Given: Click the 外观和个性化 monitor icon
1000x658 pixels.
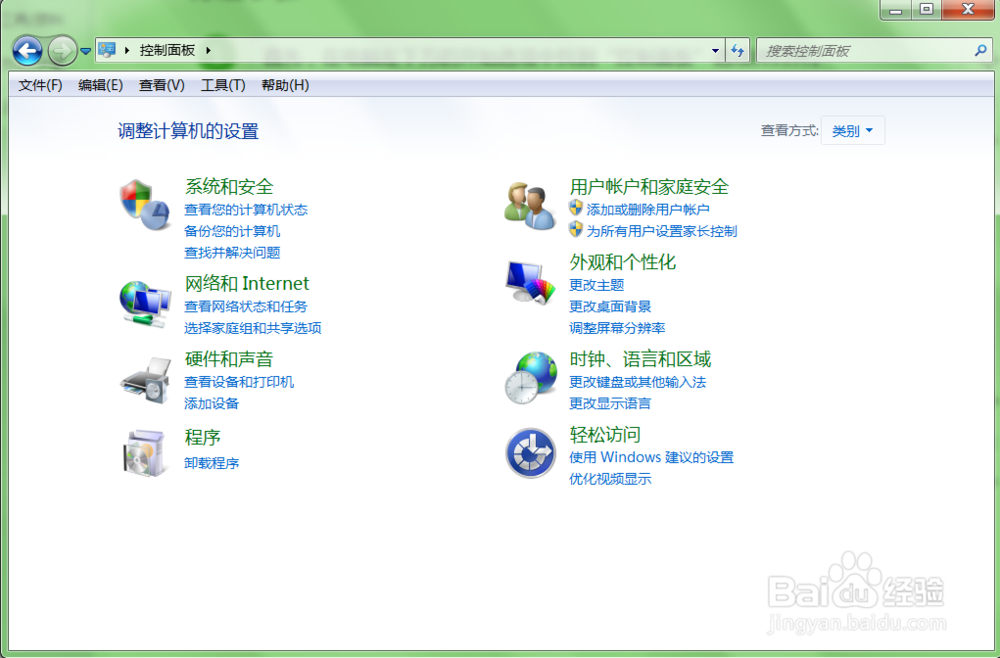Looking at the screenshot, I should [x=528, y=281].
